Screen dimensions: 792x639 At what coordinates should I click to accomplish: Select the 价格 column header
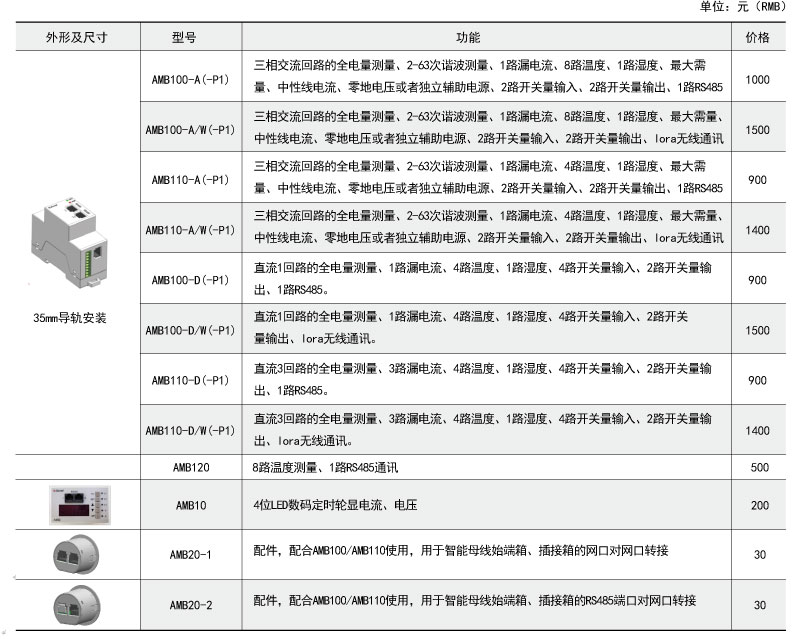(758, 38)
